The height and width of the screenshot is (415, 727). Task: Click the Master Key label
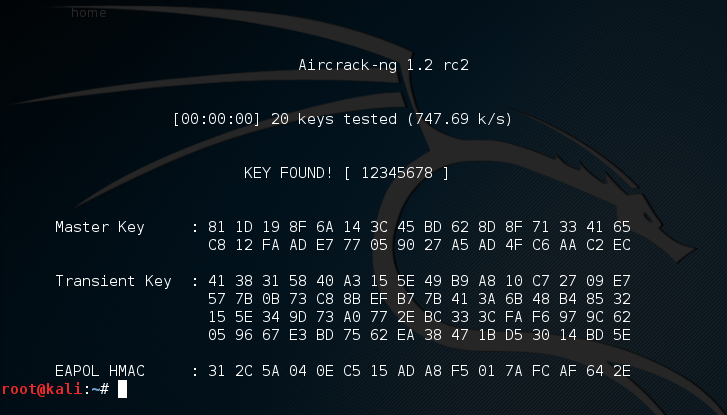pyautogui.click(x=100, y=227)
